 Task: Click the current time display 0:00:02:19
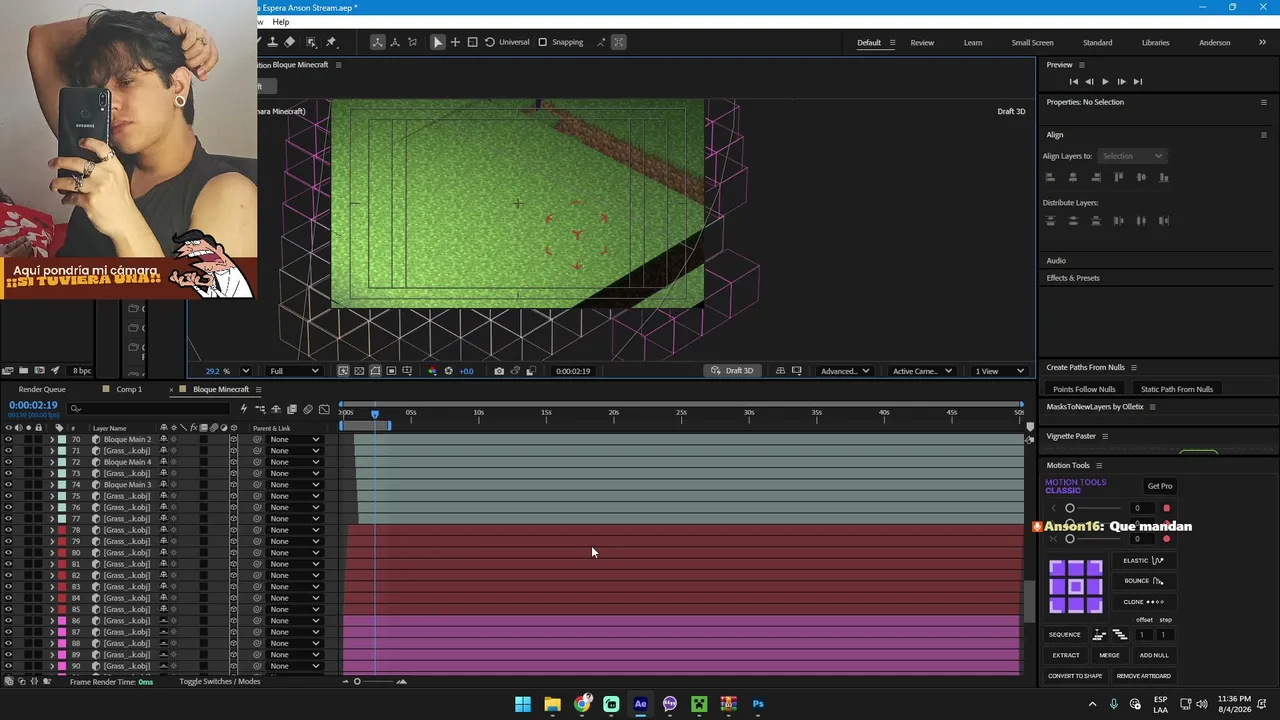[33, 406]
